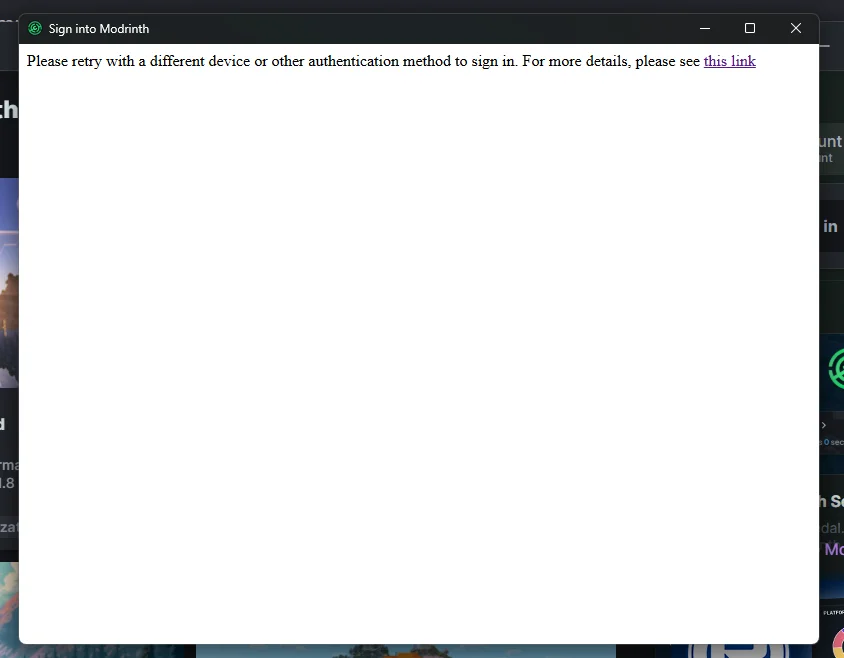
Task: Close the Sign into Modrinth window
Action: point(796,29)
